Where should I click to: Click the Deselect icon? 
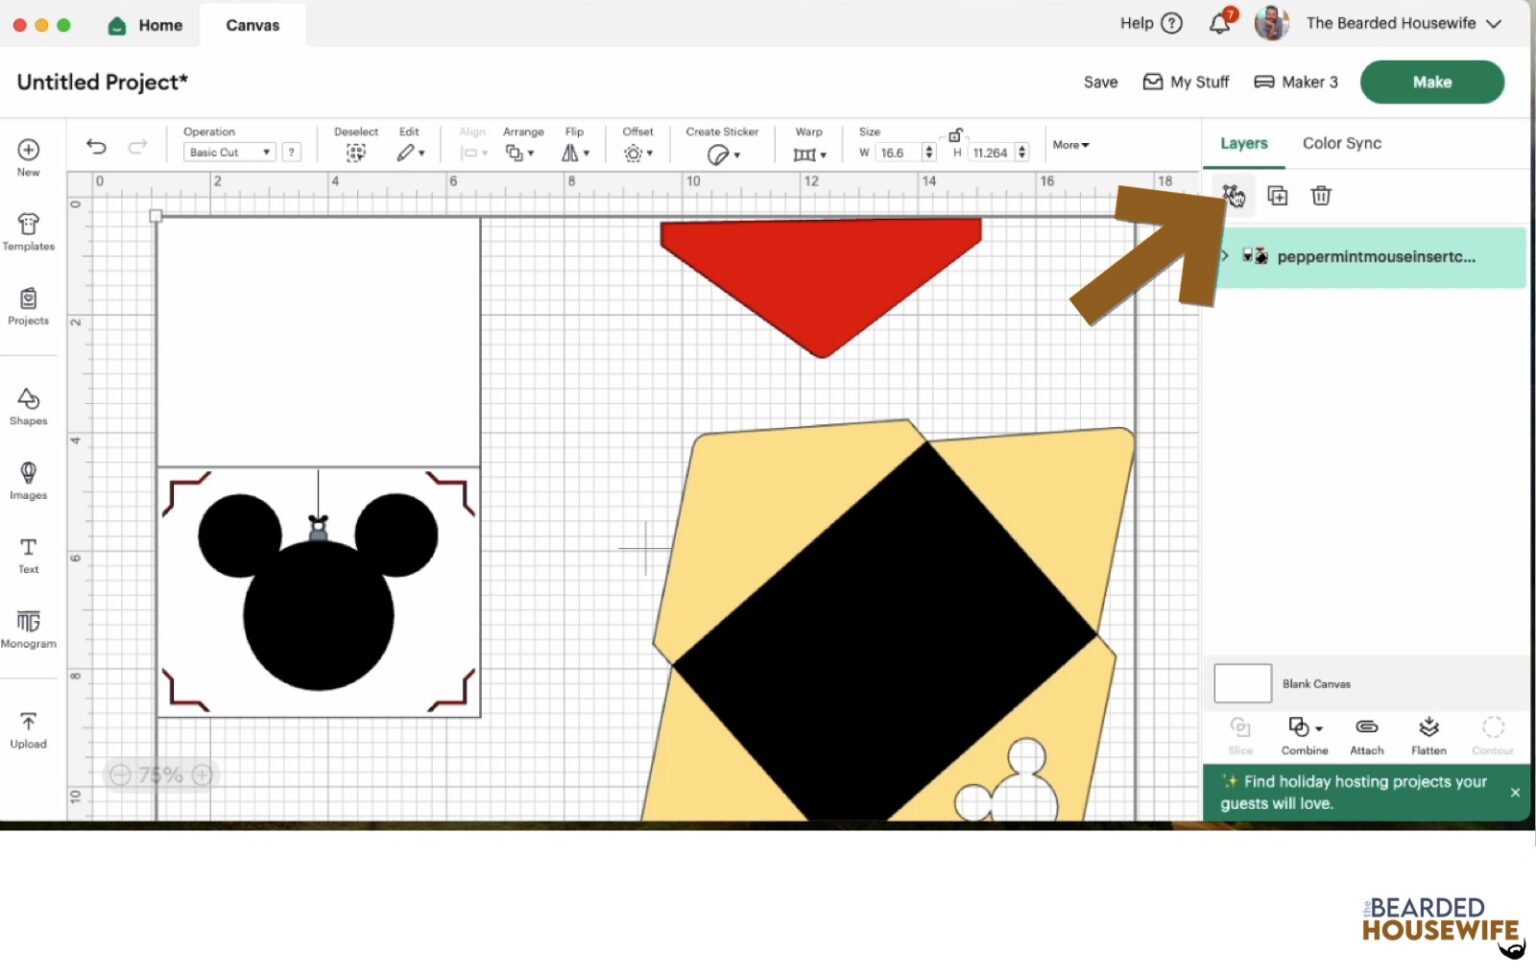[x=355, y=153]
